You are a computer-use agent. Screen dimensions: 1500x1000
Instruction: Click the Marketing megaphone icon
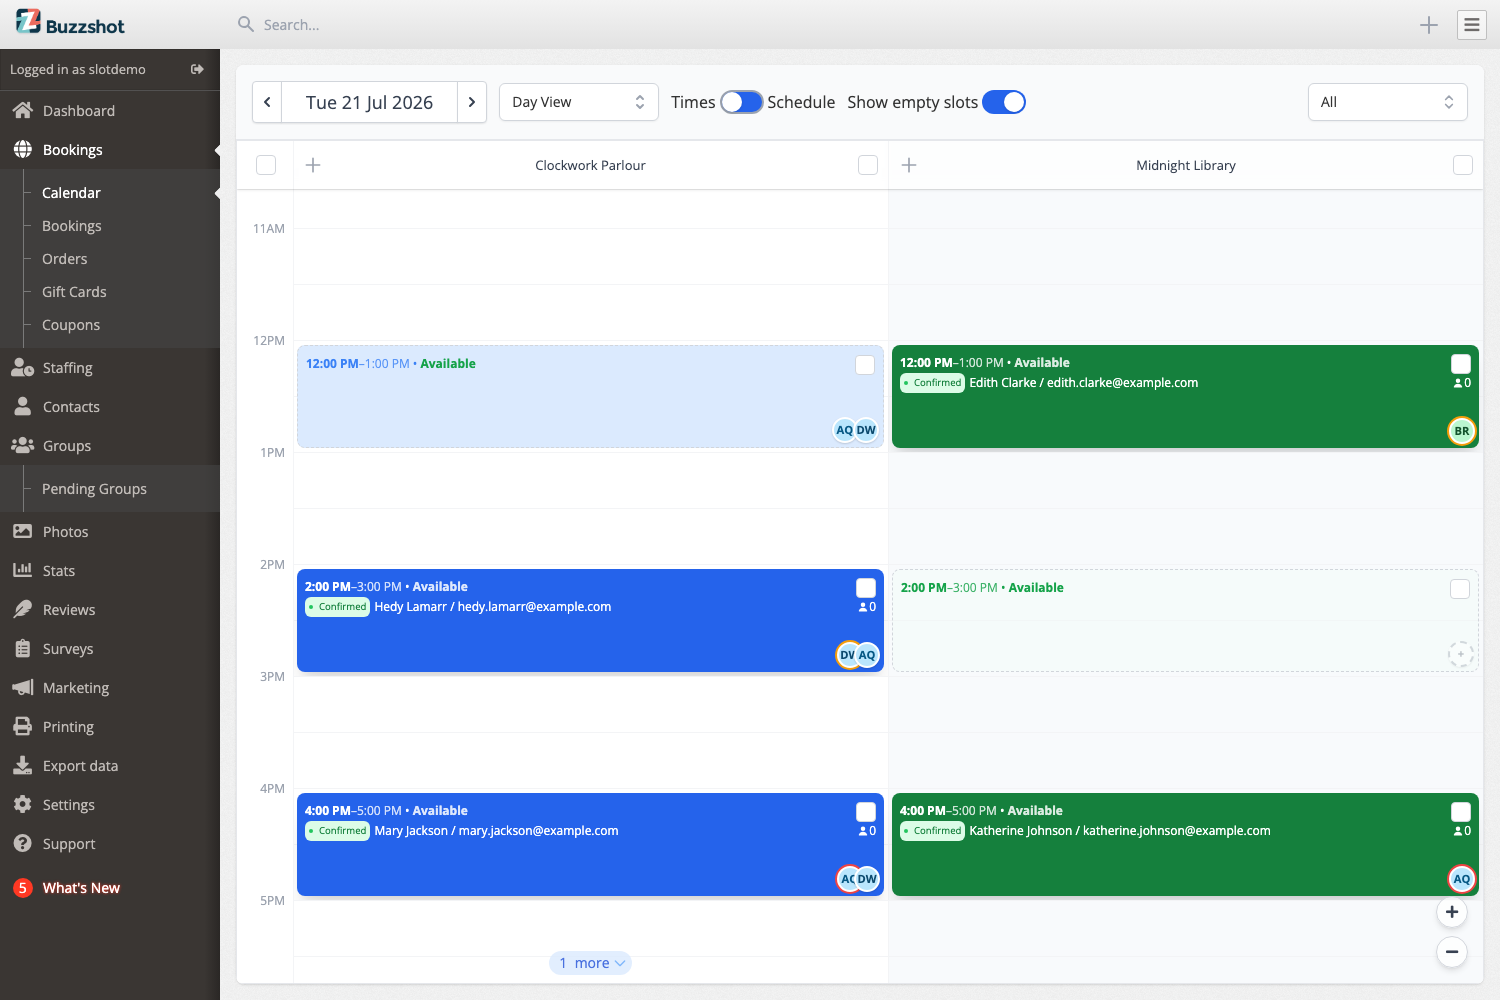coord(22,687)
